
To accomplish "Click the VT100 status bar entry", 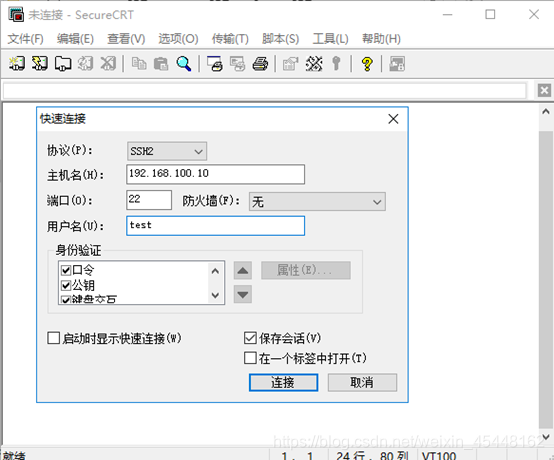I will point(439,455).
